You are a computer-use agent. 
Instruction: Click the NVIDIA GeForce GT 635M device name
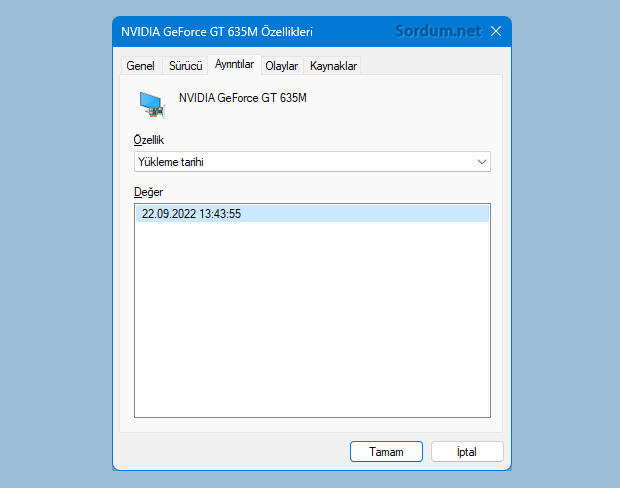click(x=243, y=98)
